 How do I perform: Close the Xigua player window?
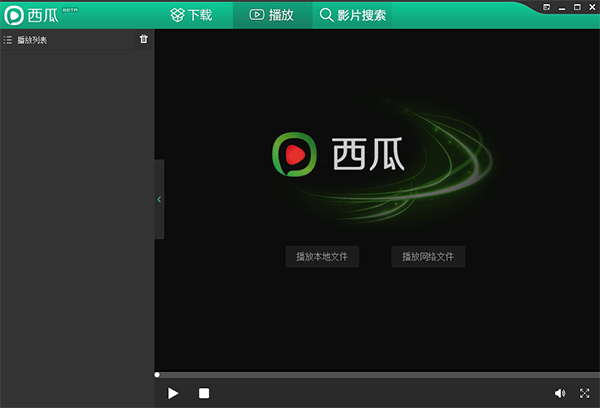(592, 7)
